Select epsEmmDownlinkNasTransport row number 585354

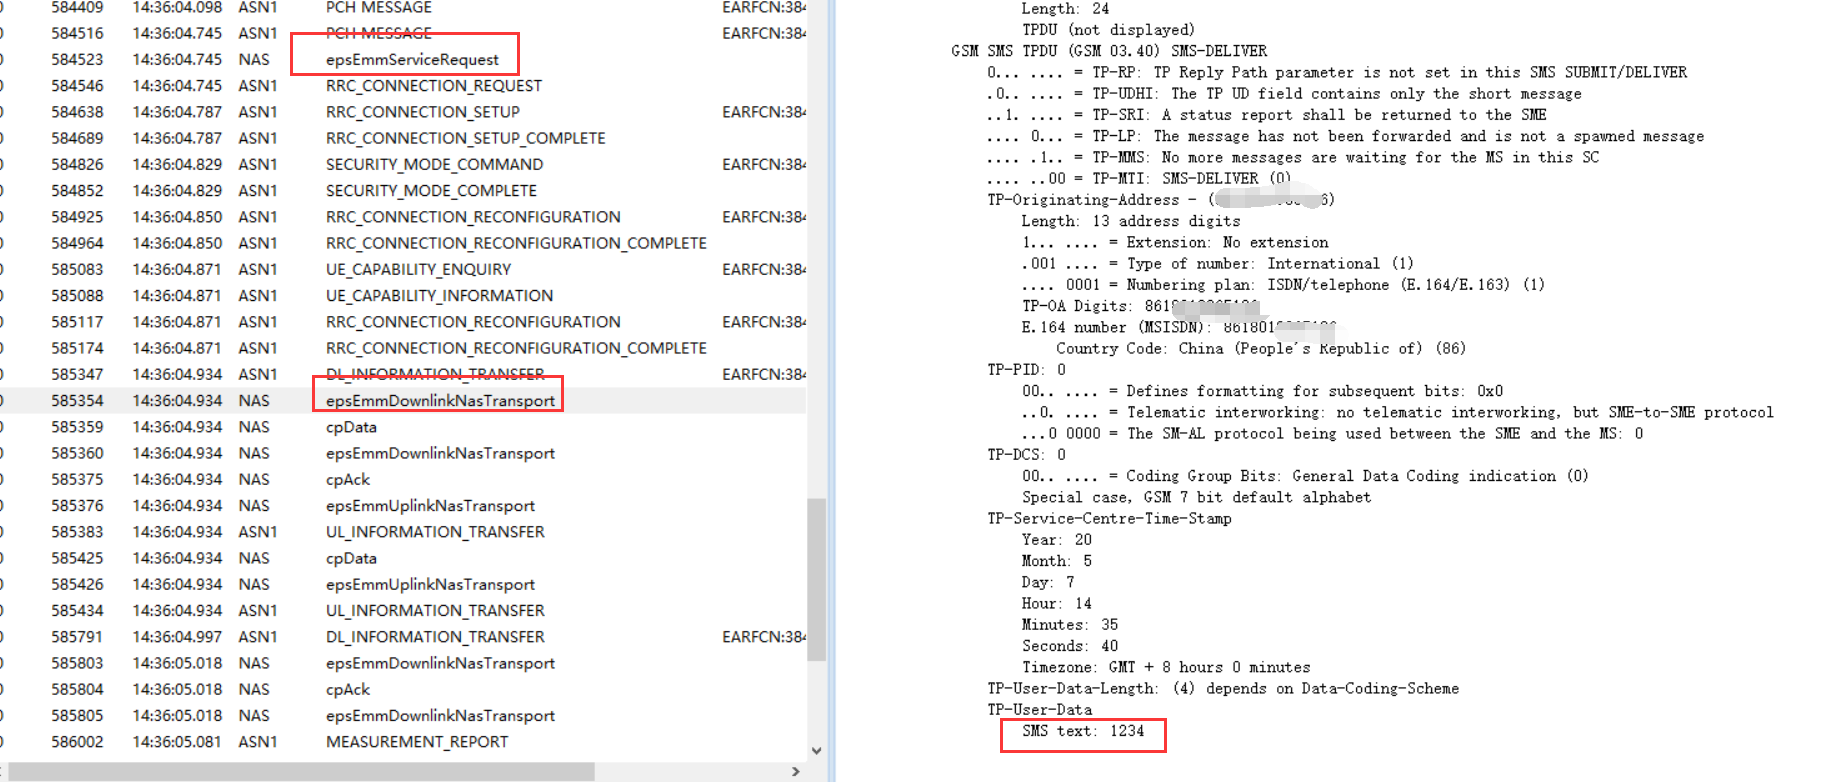point(403,400)
